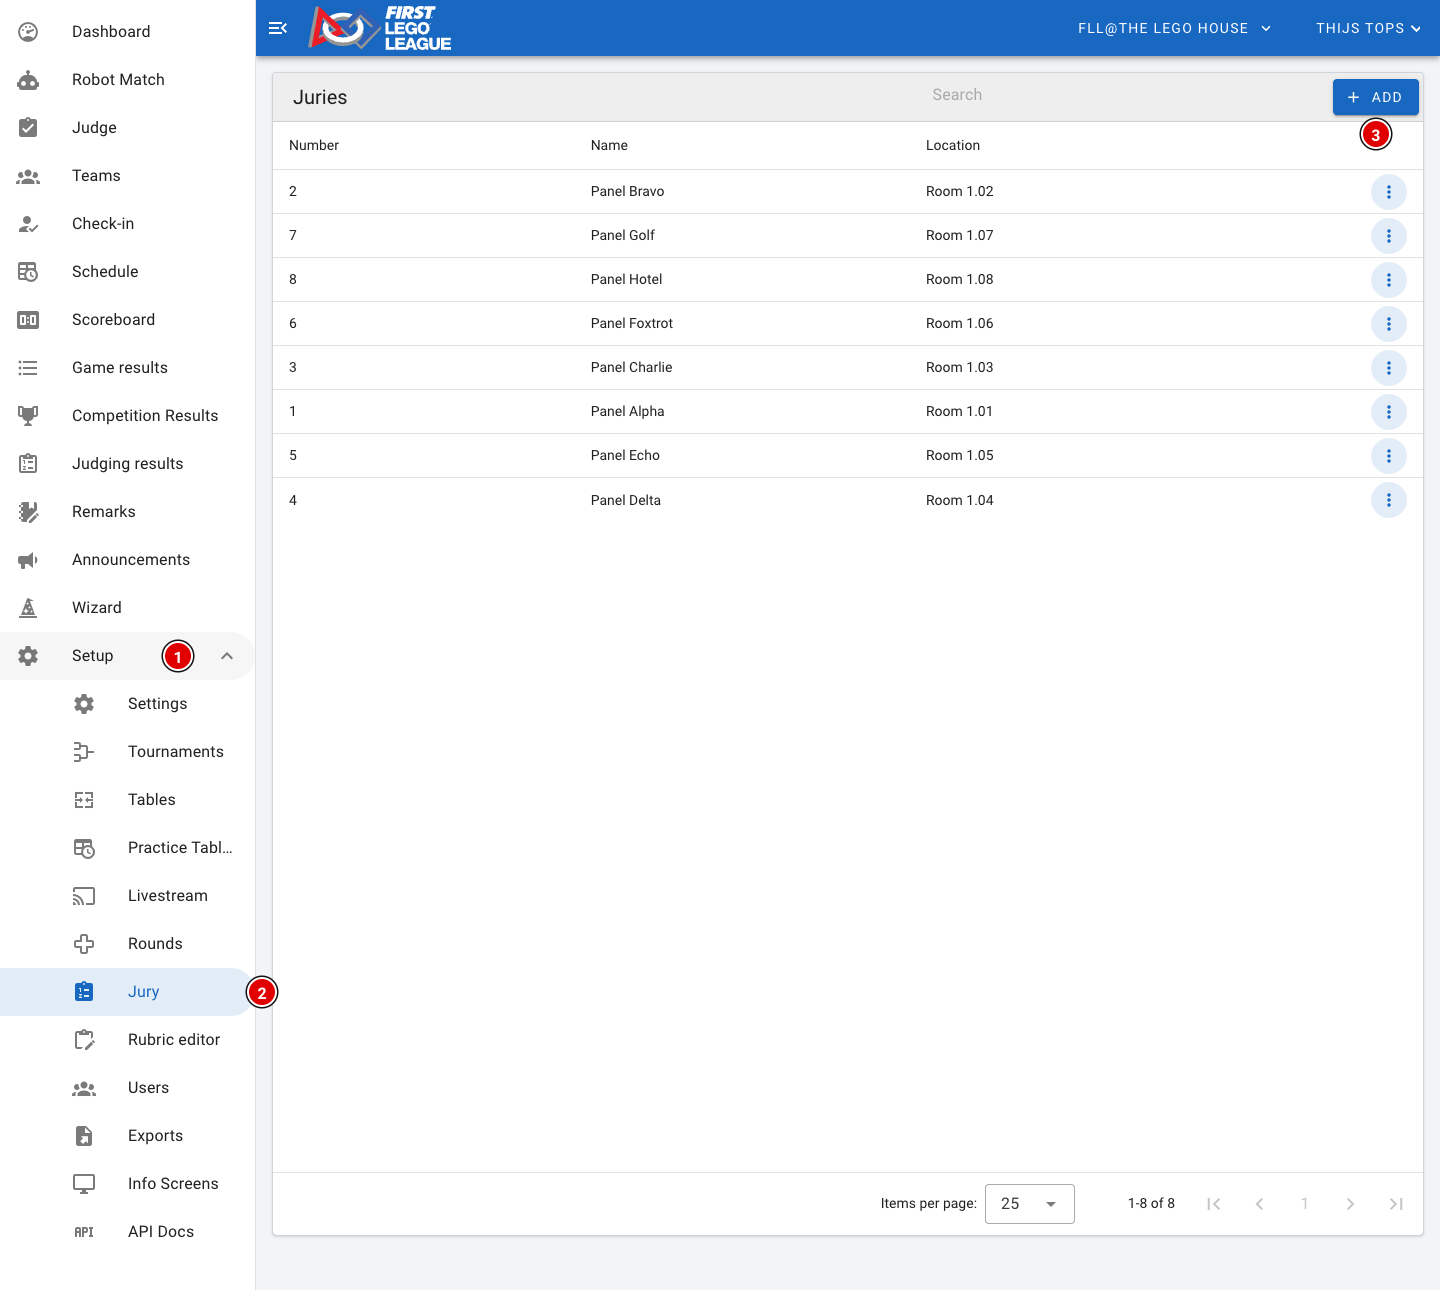1440x1290 pixels.
Task: Click the Scoreboard icon in sidebar
Action: 28,320
